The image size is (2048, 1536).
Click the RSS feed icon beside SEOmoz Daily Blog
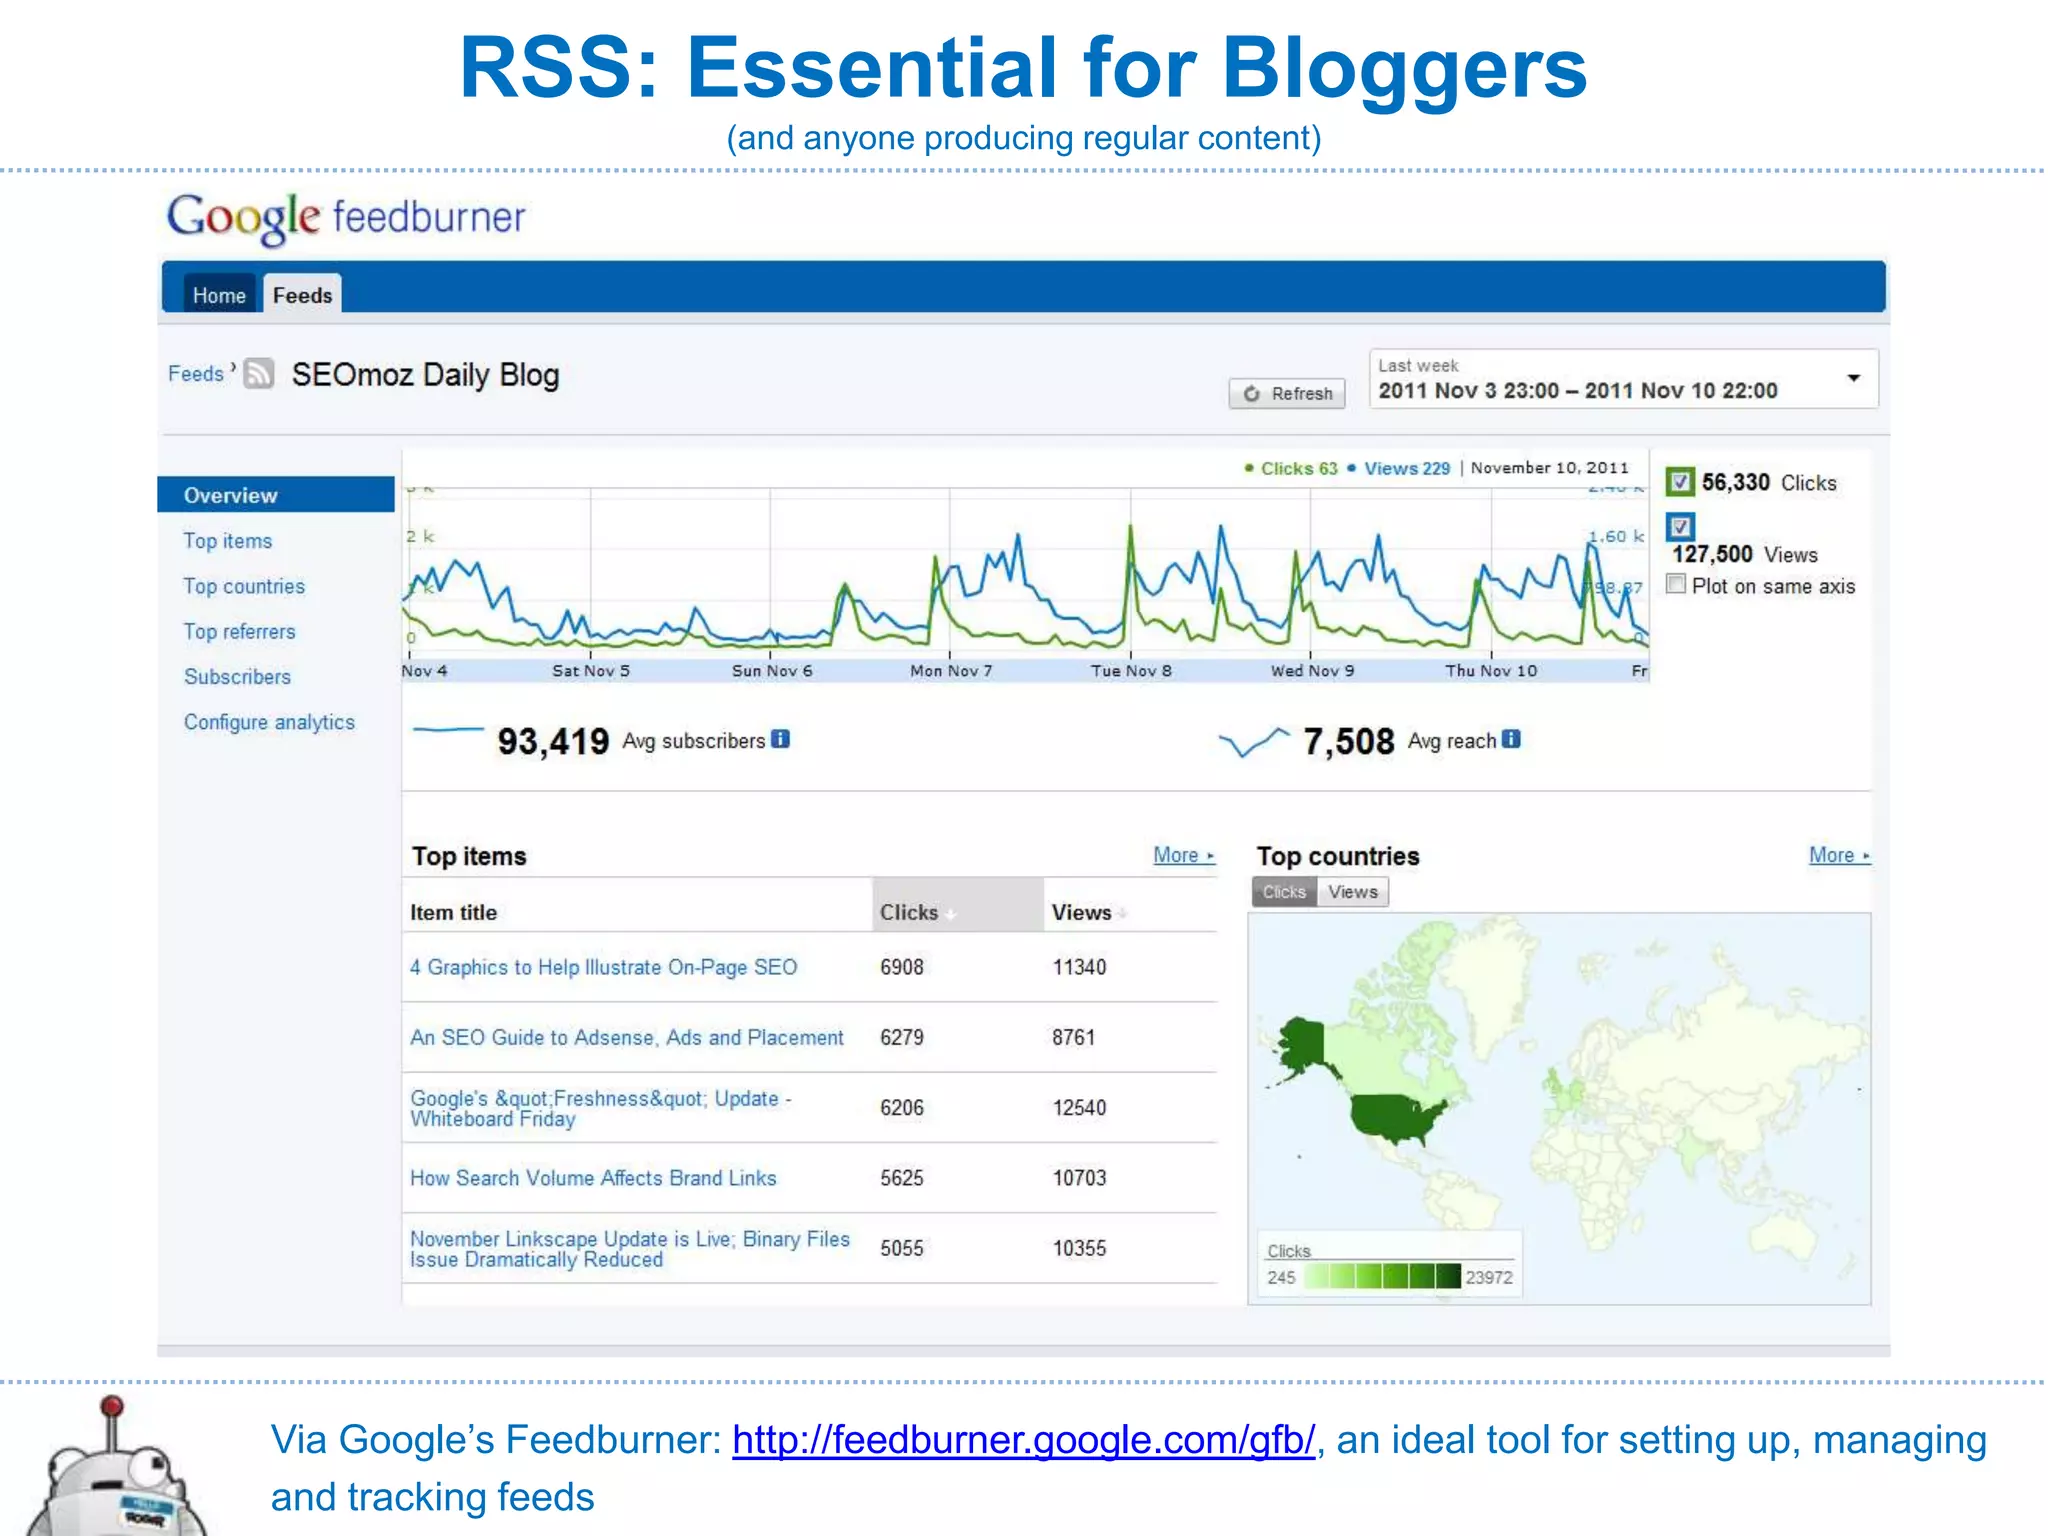tap(258, 374)
